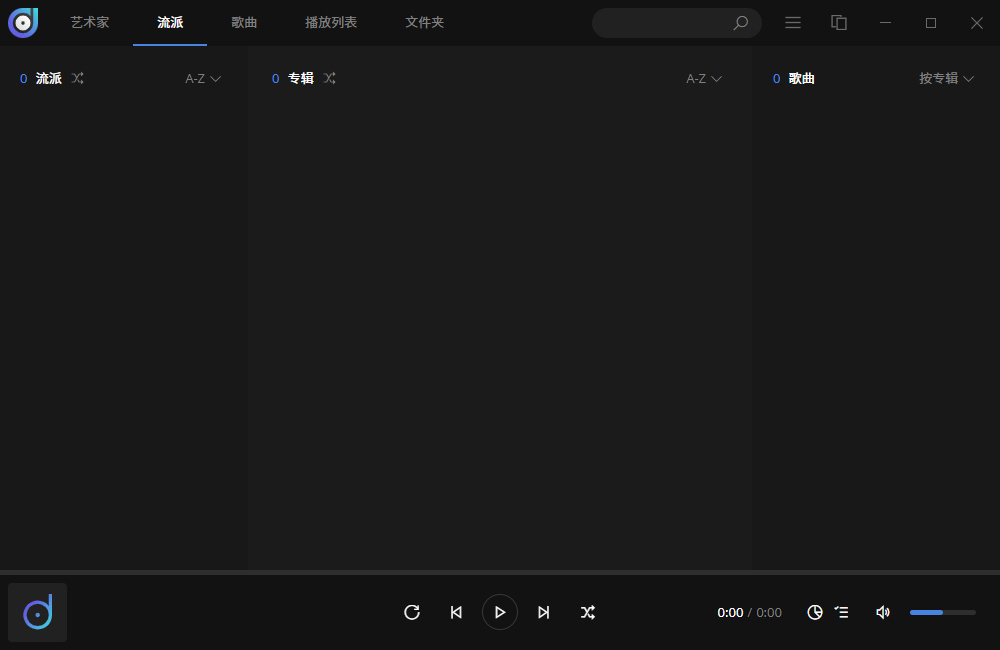The image size is (1000, 650).
Task: Close the music player window
Action: coord(976,23)
